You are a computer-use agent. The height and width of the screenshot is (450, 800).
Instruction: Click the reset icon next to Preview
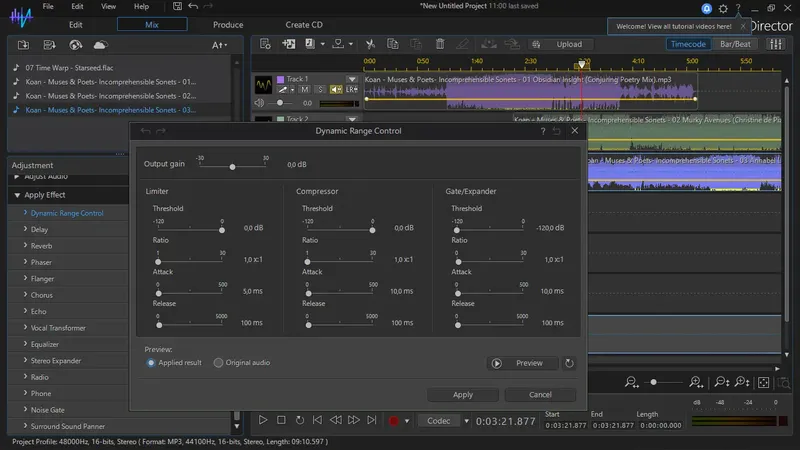[x=569, y=363]
